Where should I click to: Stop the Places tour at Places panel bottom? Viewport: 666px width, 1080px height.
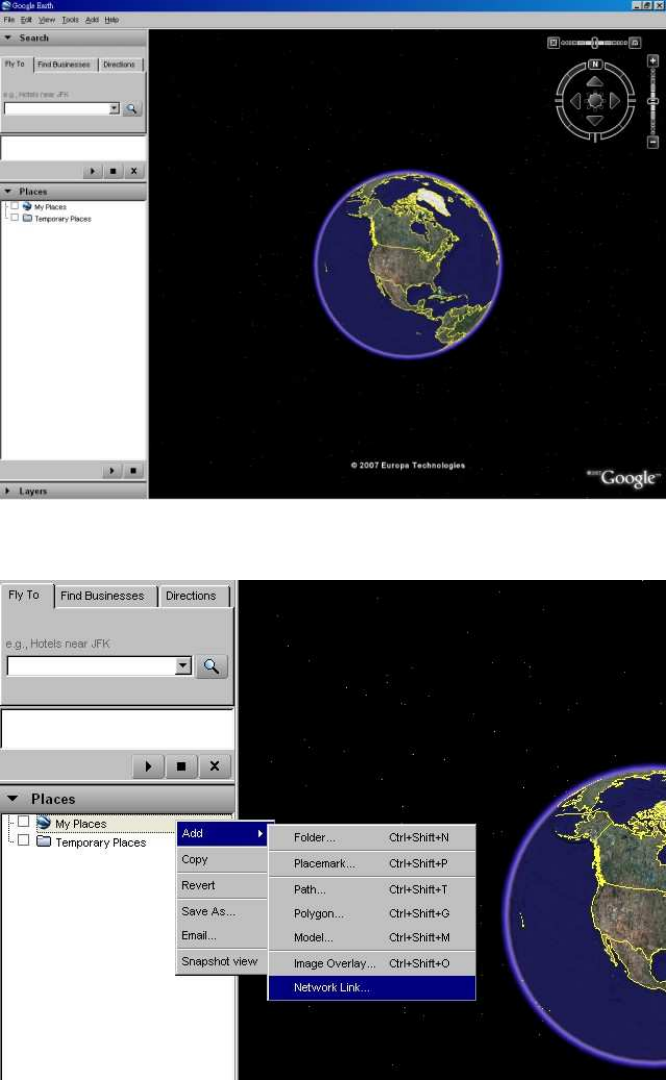point(133,471)
